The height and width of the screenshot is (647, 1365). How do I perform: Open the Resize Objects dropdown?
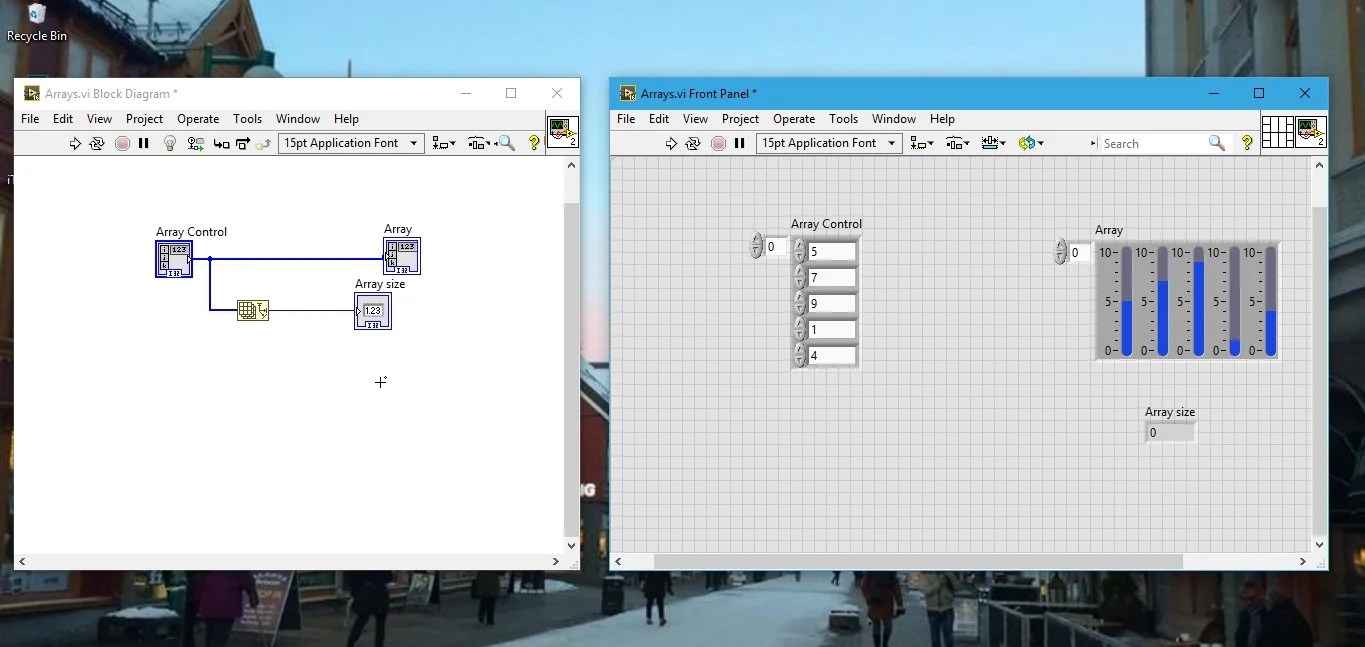click(993, 143)
